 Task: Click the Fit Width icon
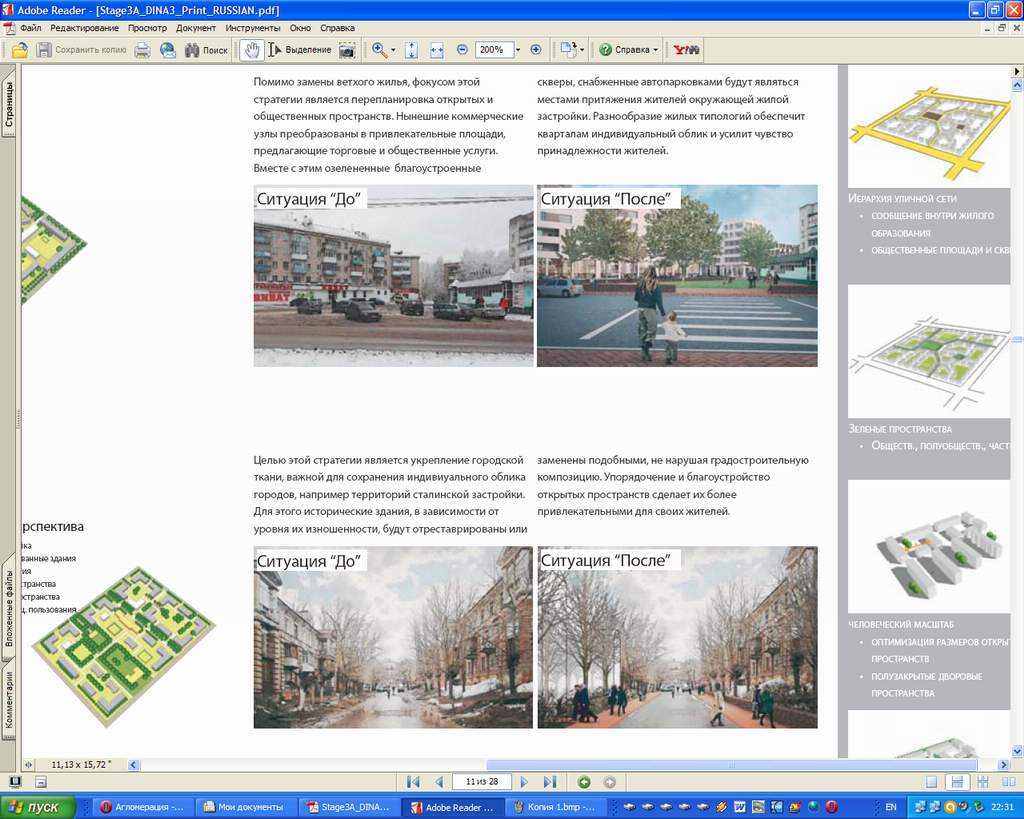click(x=437, y=50)
